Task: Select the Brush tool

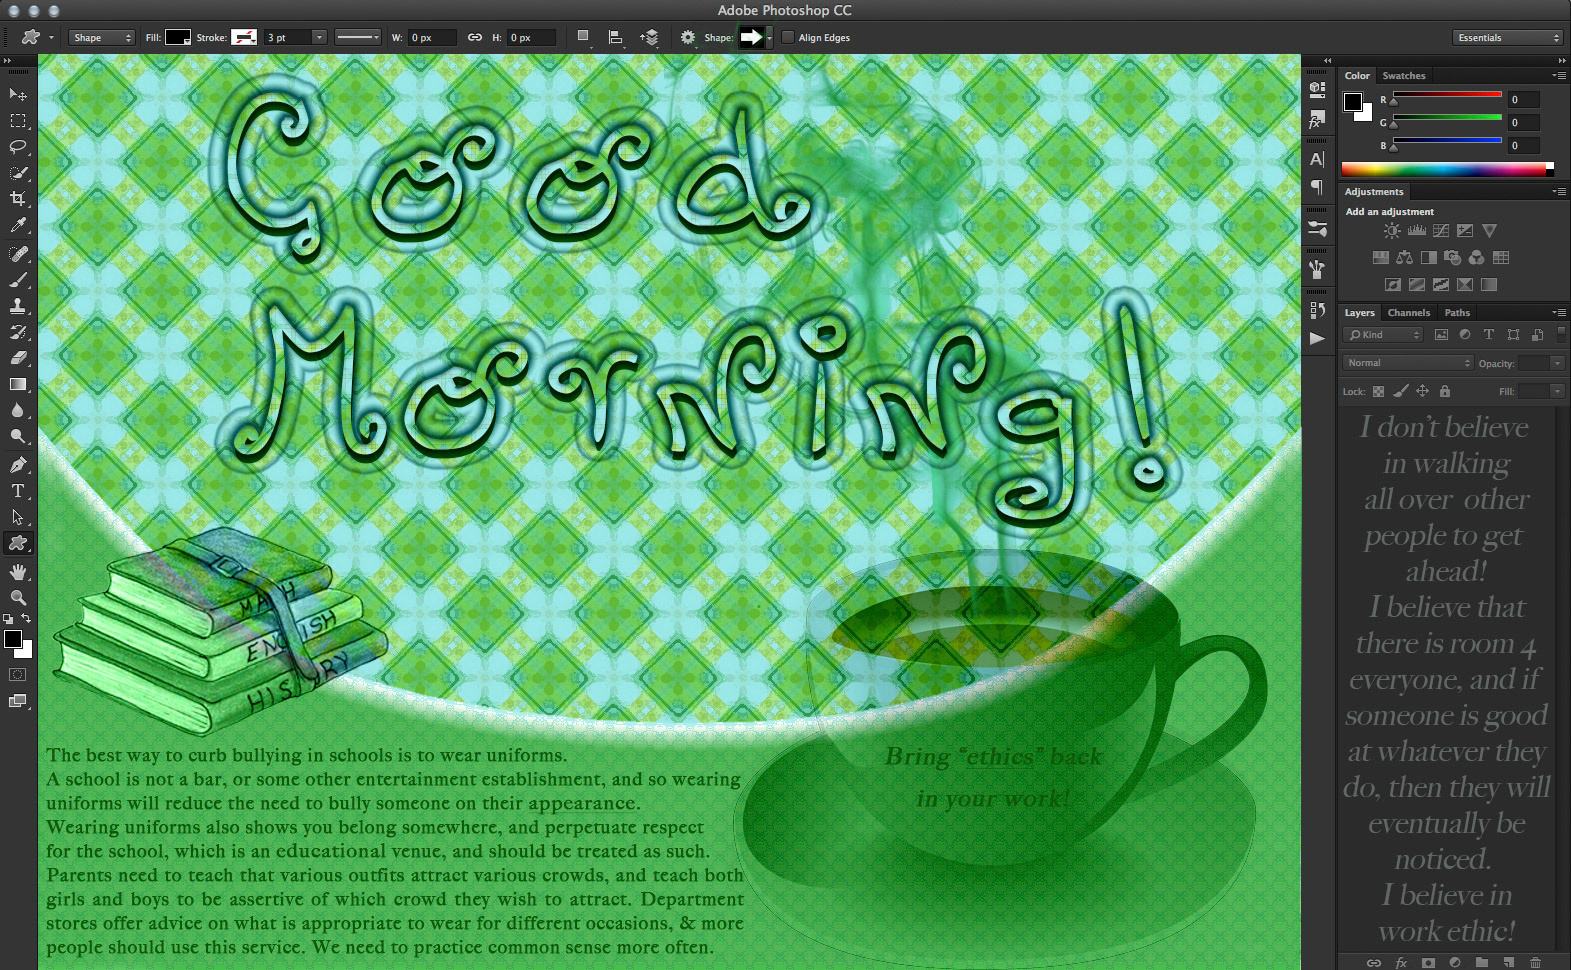Action: click(x=18, y=280)
